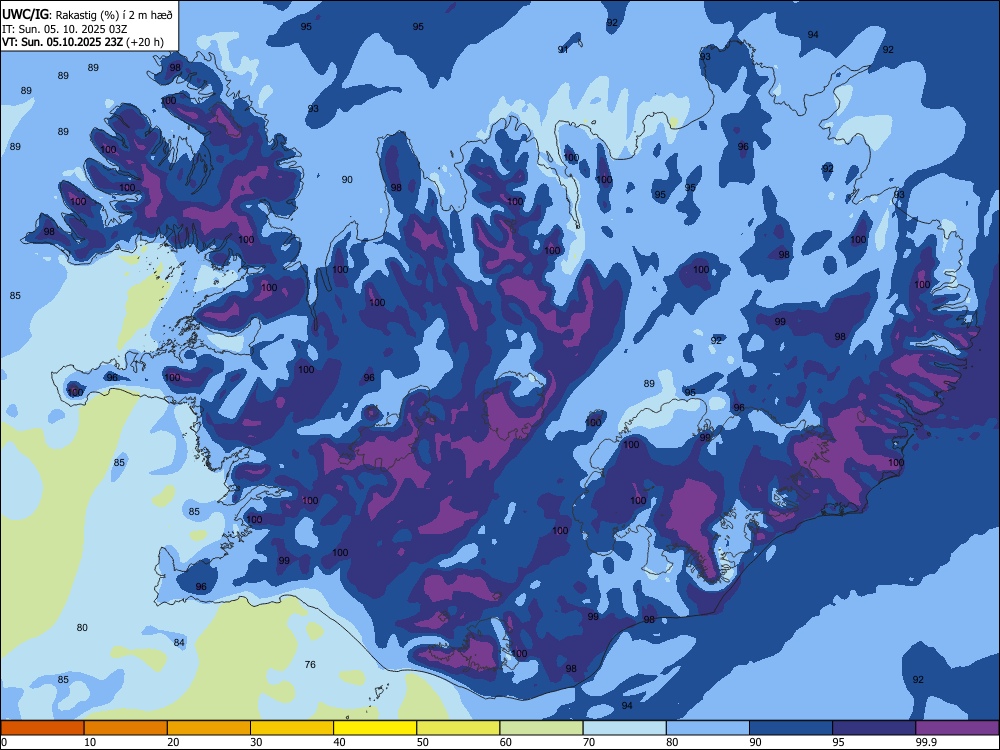The height and width of the screenshot is (750, 1000).
Task: Click the '99.9' legend tick label
Action: 925,742
